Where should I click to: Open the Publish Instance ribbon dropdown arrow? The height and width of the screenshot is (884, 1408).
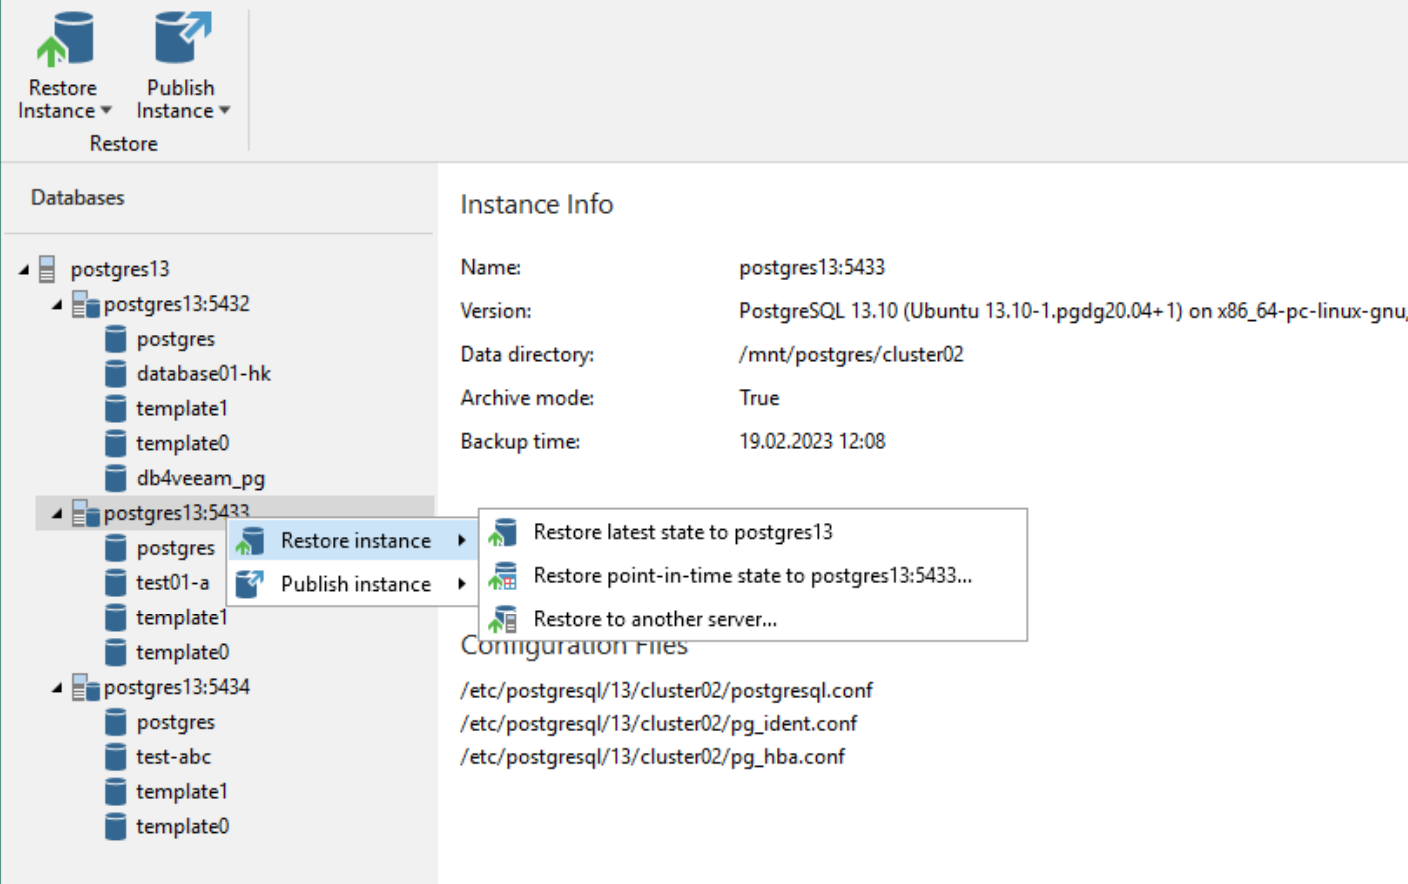click(224, 111)
